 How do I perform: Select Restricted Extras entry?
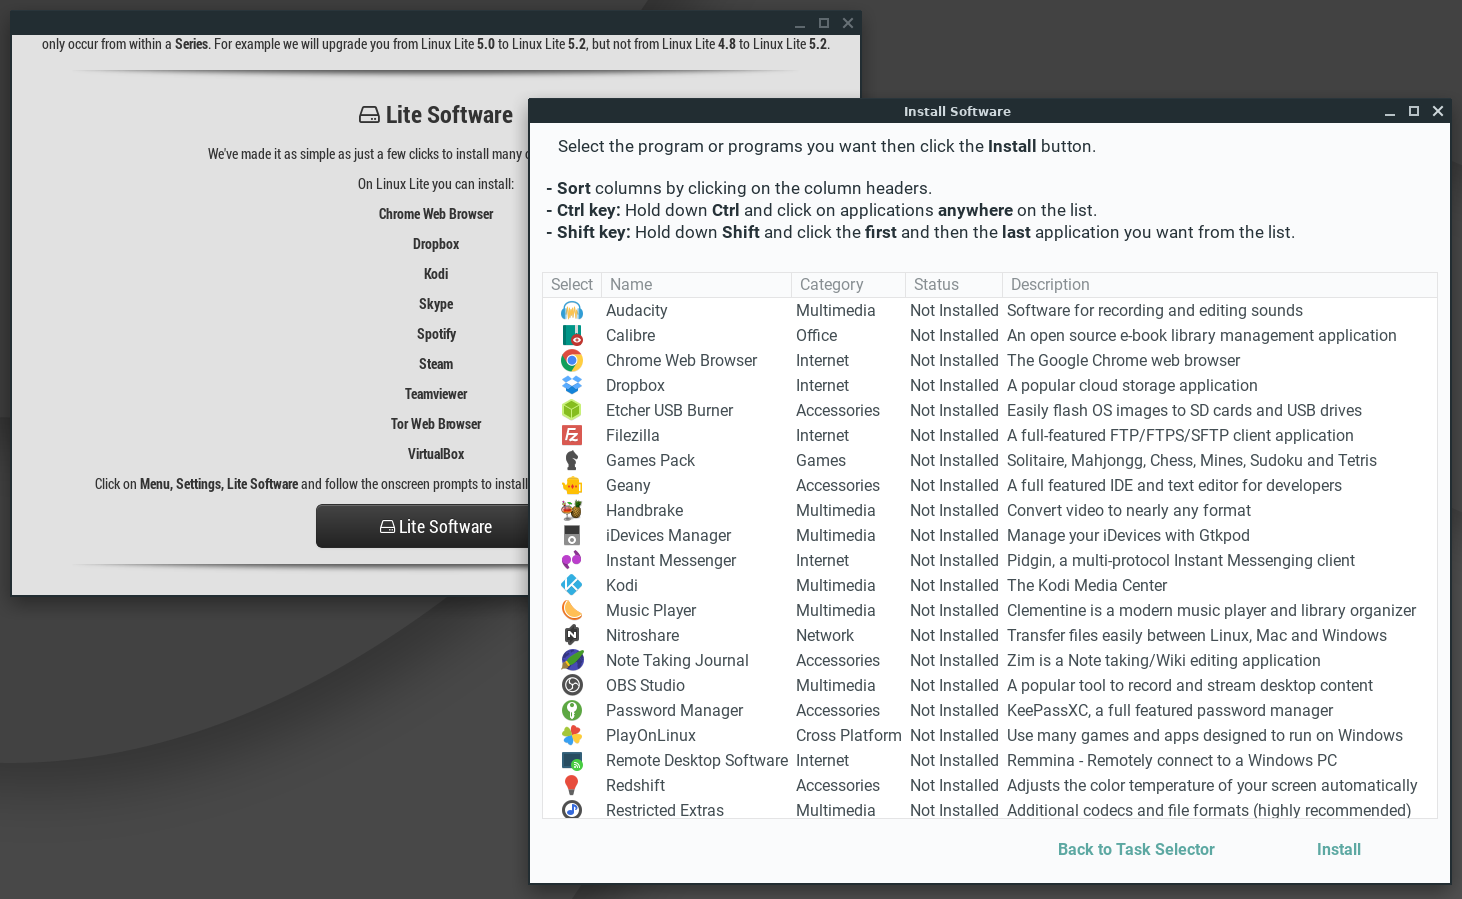[664, 810]
